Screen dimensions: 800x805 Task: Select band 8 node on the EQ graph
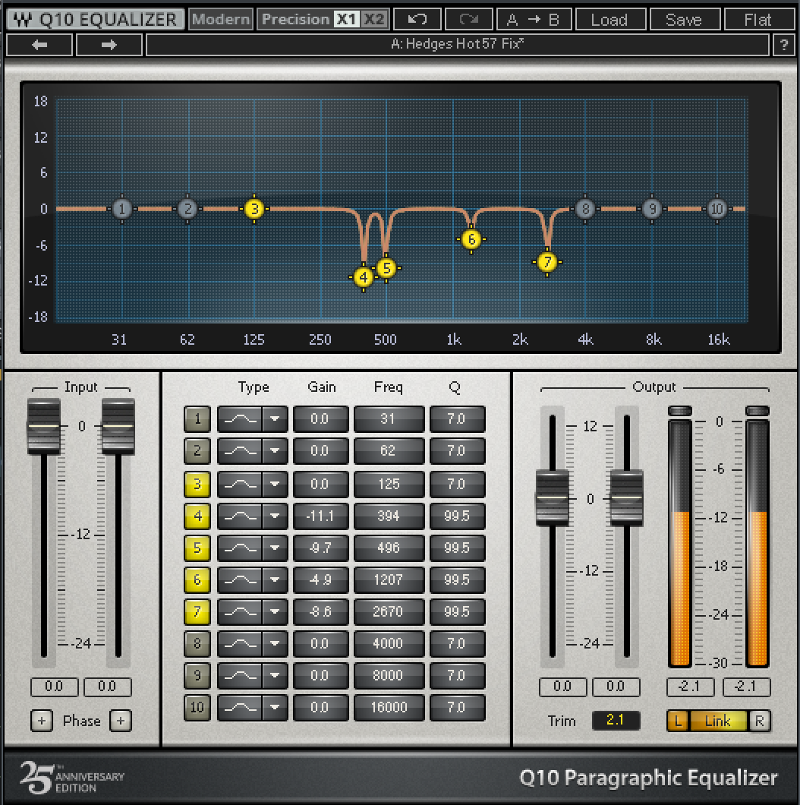[x=585, y=209]
